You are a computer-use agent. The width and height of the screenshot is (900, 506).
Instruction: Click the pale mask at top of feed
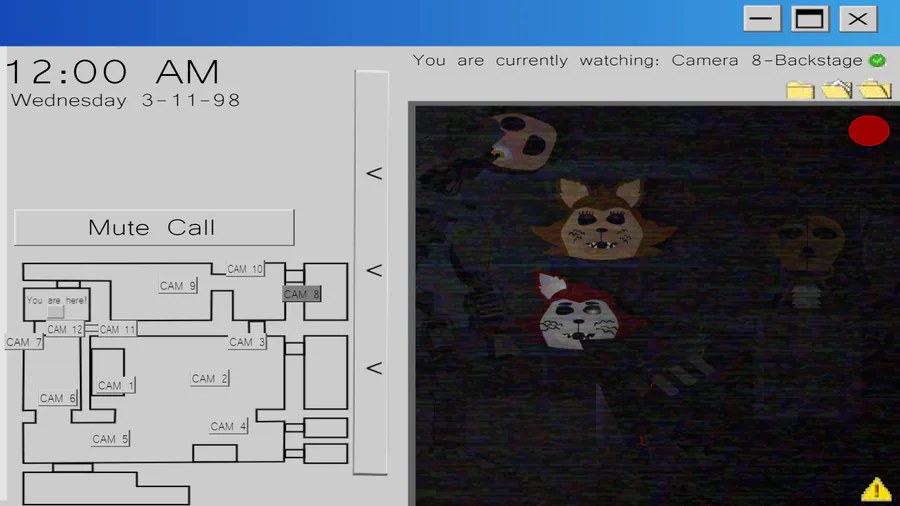pyautogui.click(x=523, y=142)
